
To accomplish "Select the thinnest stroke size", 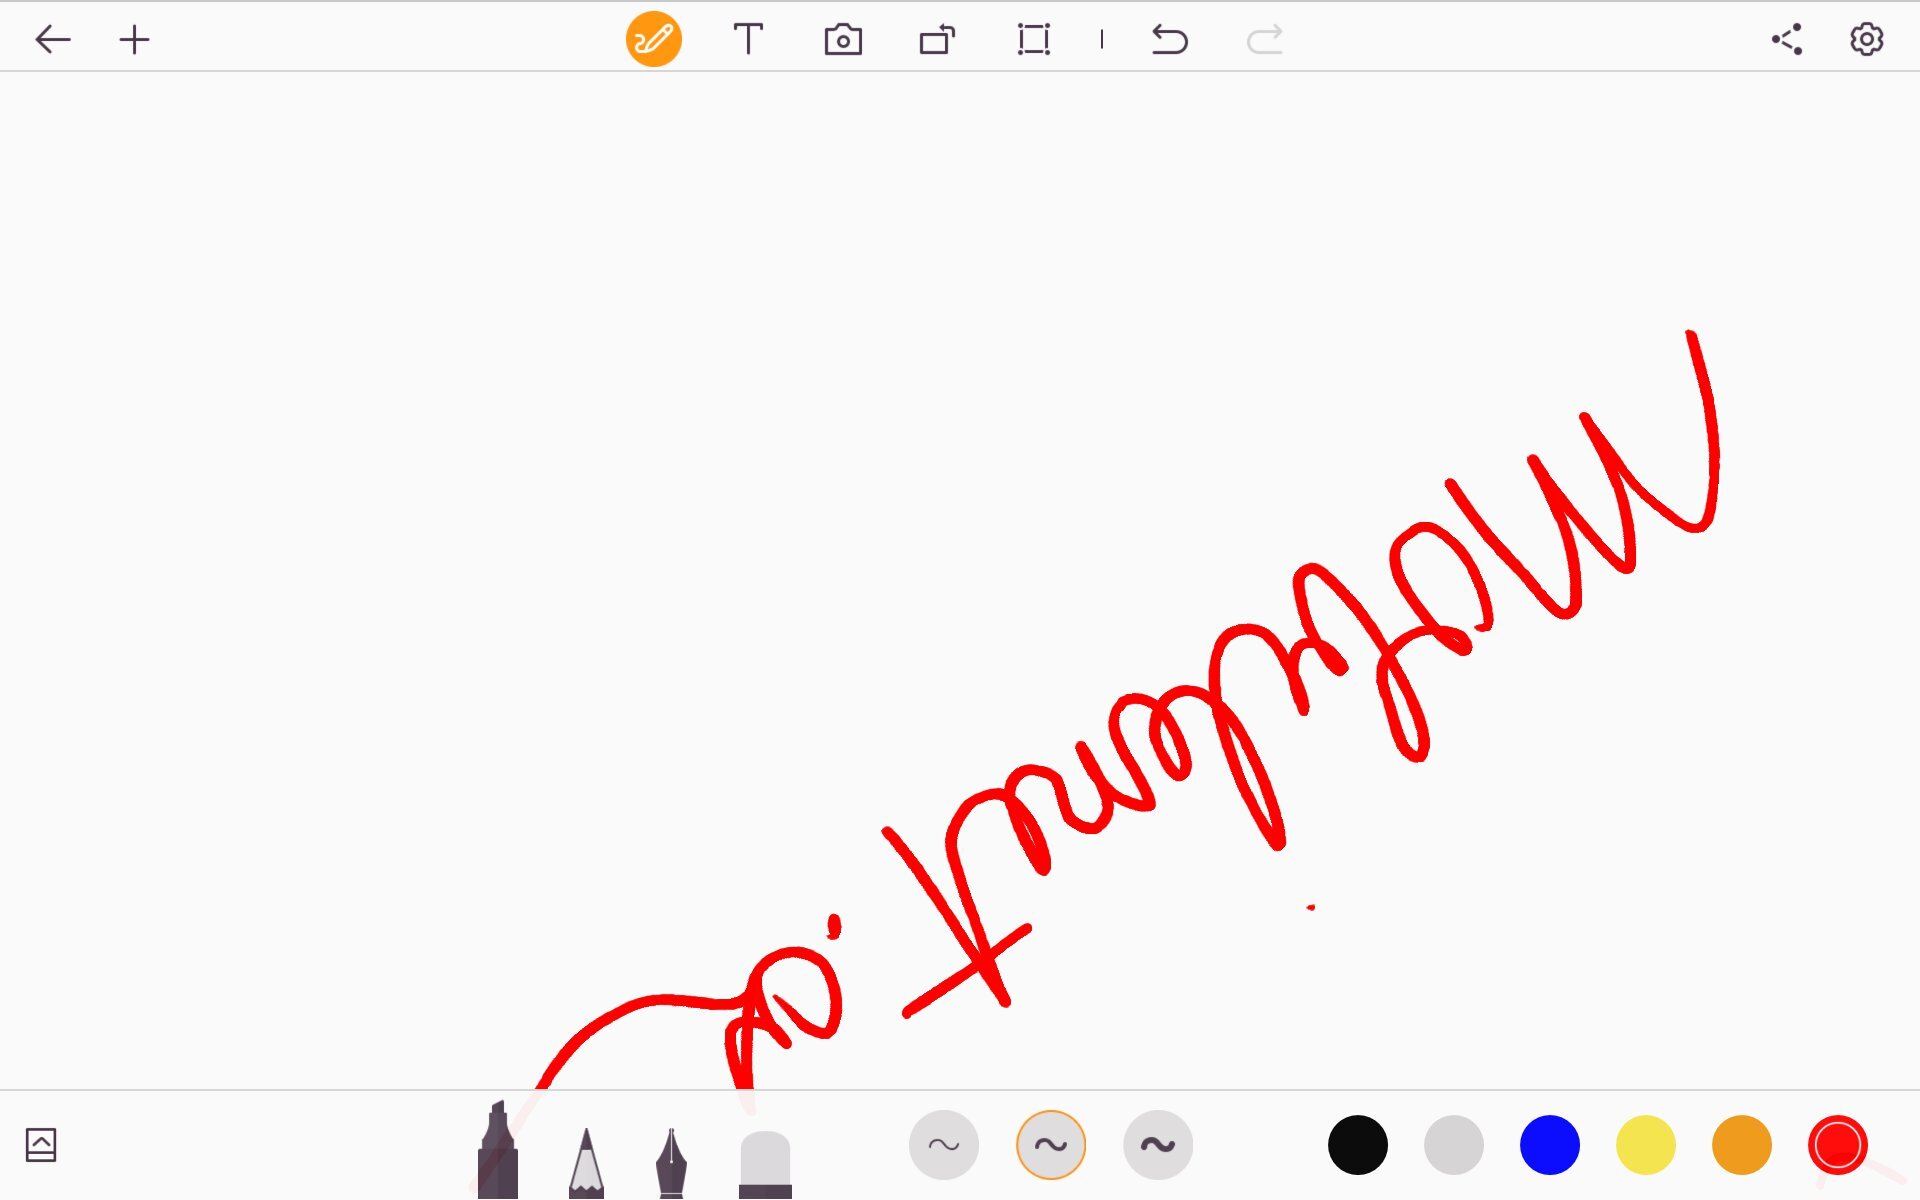I will click(944, 1144).
